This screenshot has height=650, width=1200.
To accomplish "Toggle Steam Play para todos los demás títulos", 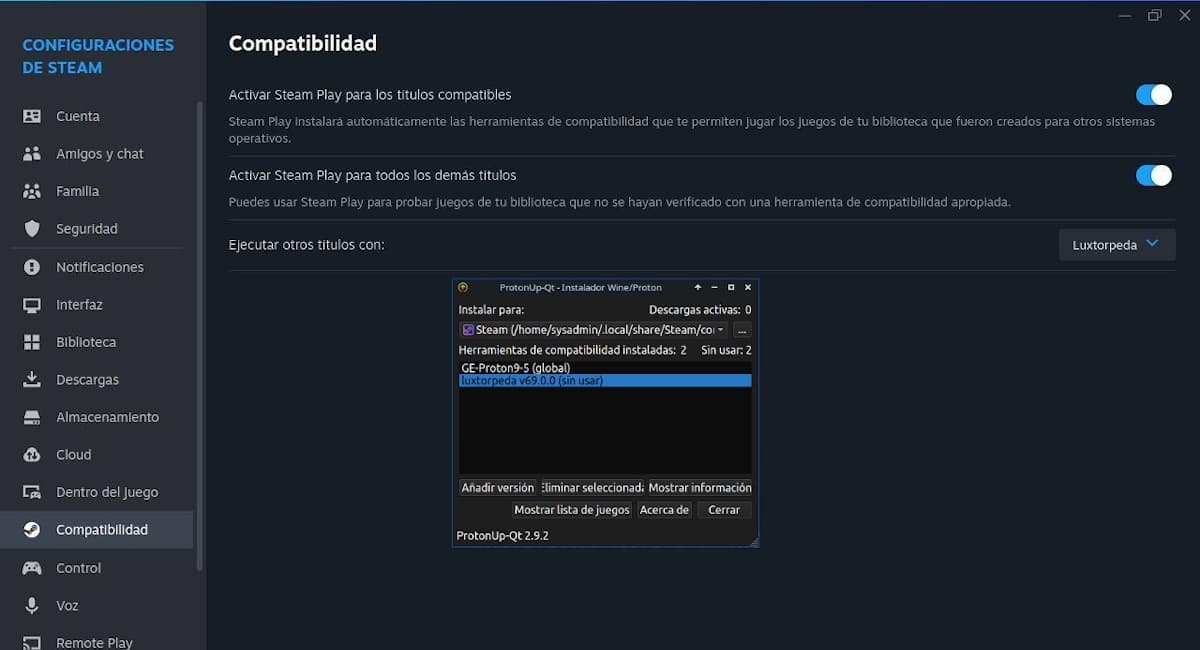I will [x=1153, y=176].
